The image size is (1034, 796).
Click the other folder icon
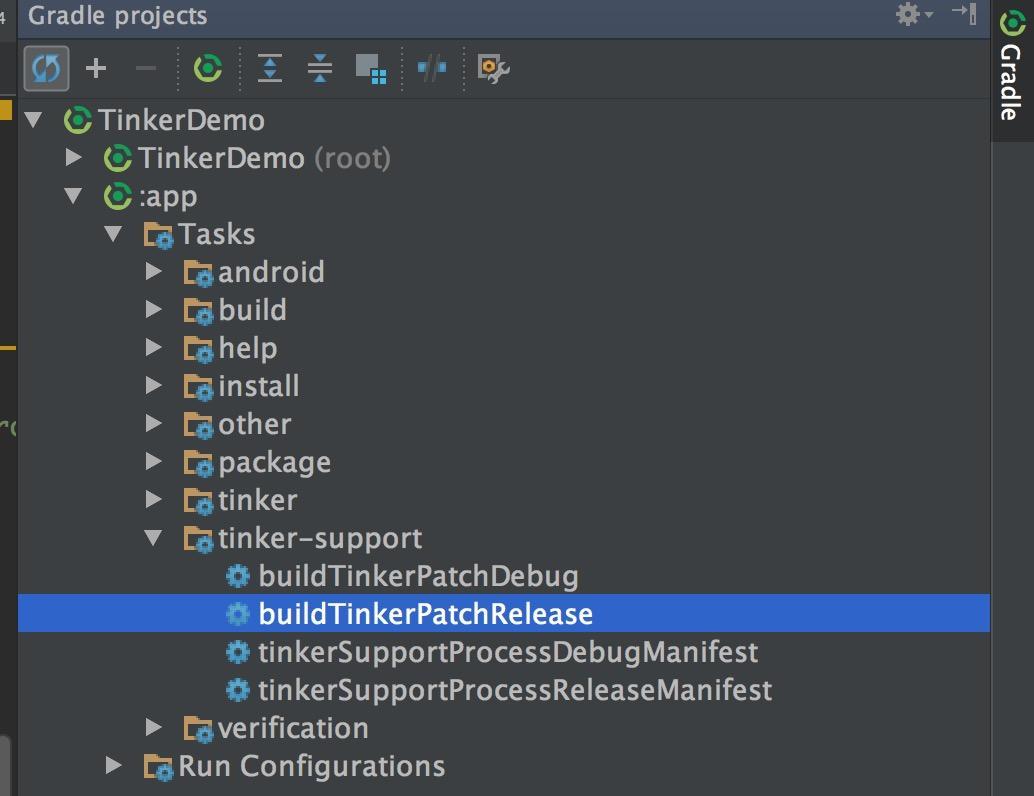tap(198, 425)
